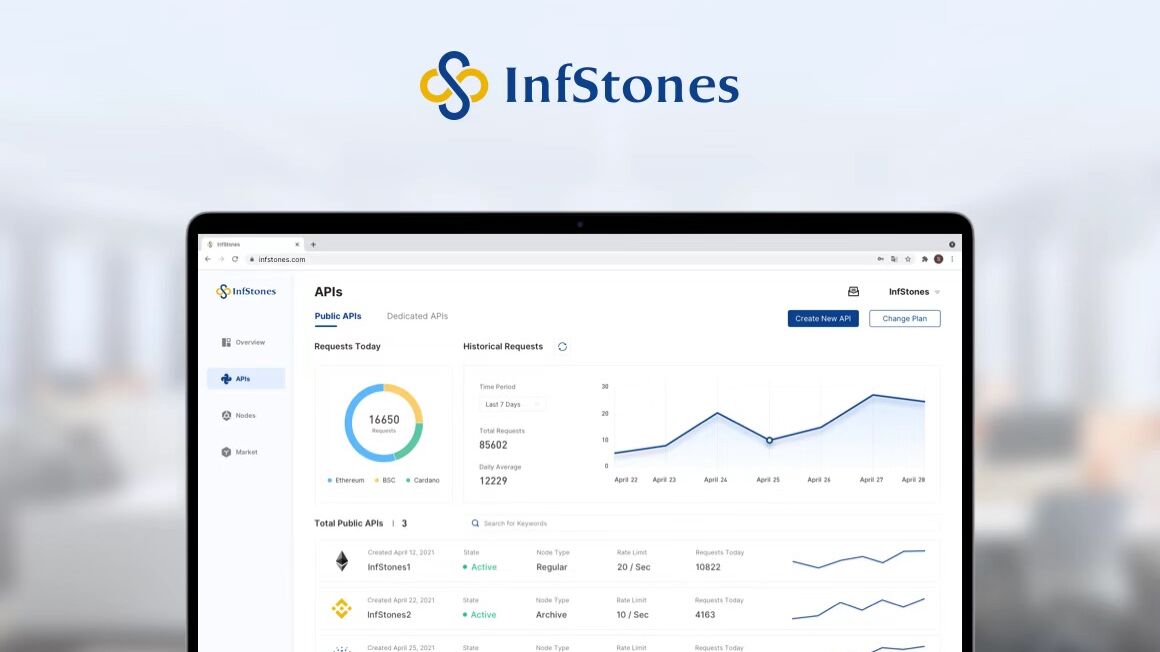The height and width of the screenshot is (652, 1160).
Task: Click the Active state of InfStones1
Action: tap(480, 568)
